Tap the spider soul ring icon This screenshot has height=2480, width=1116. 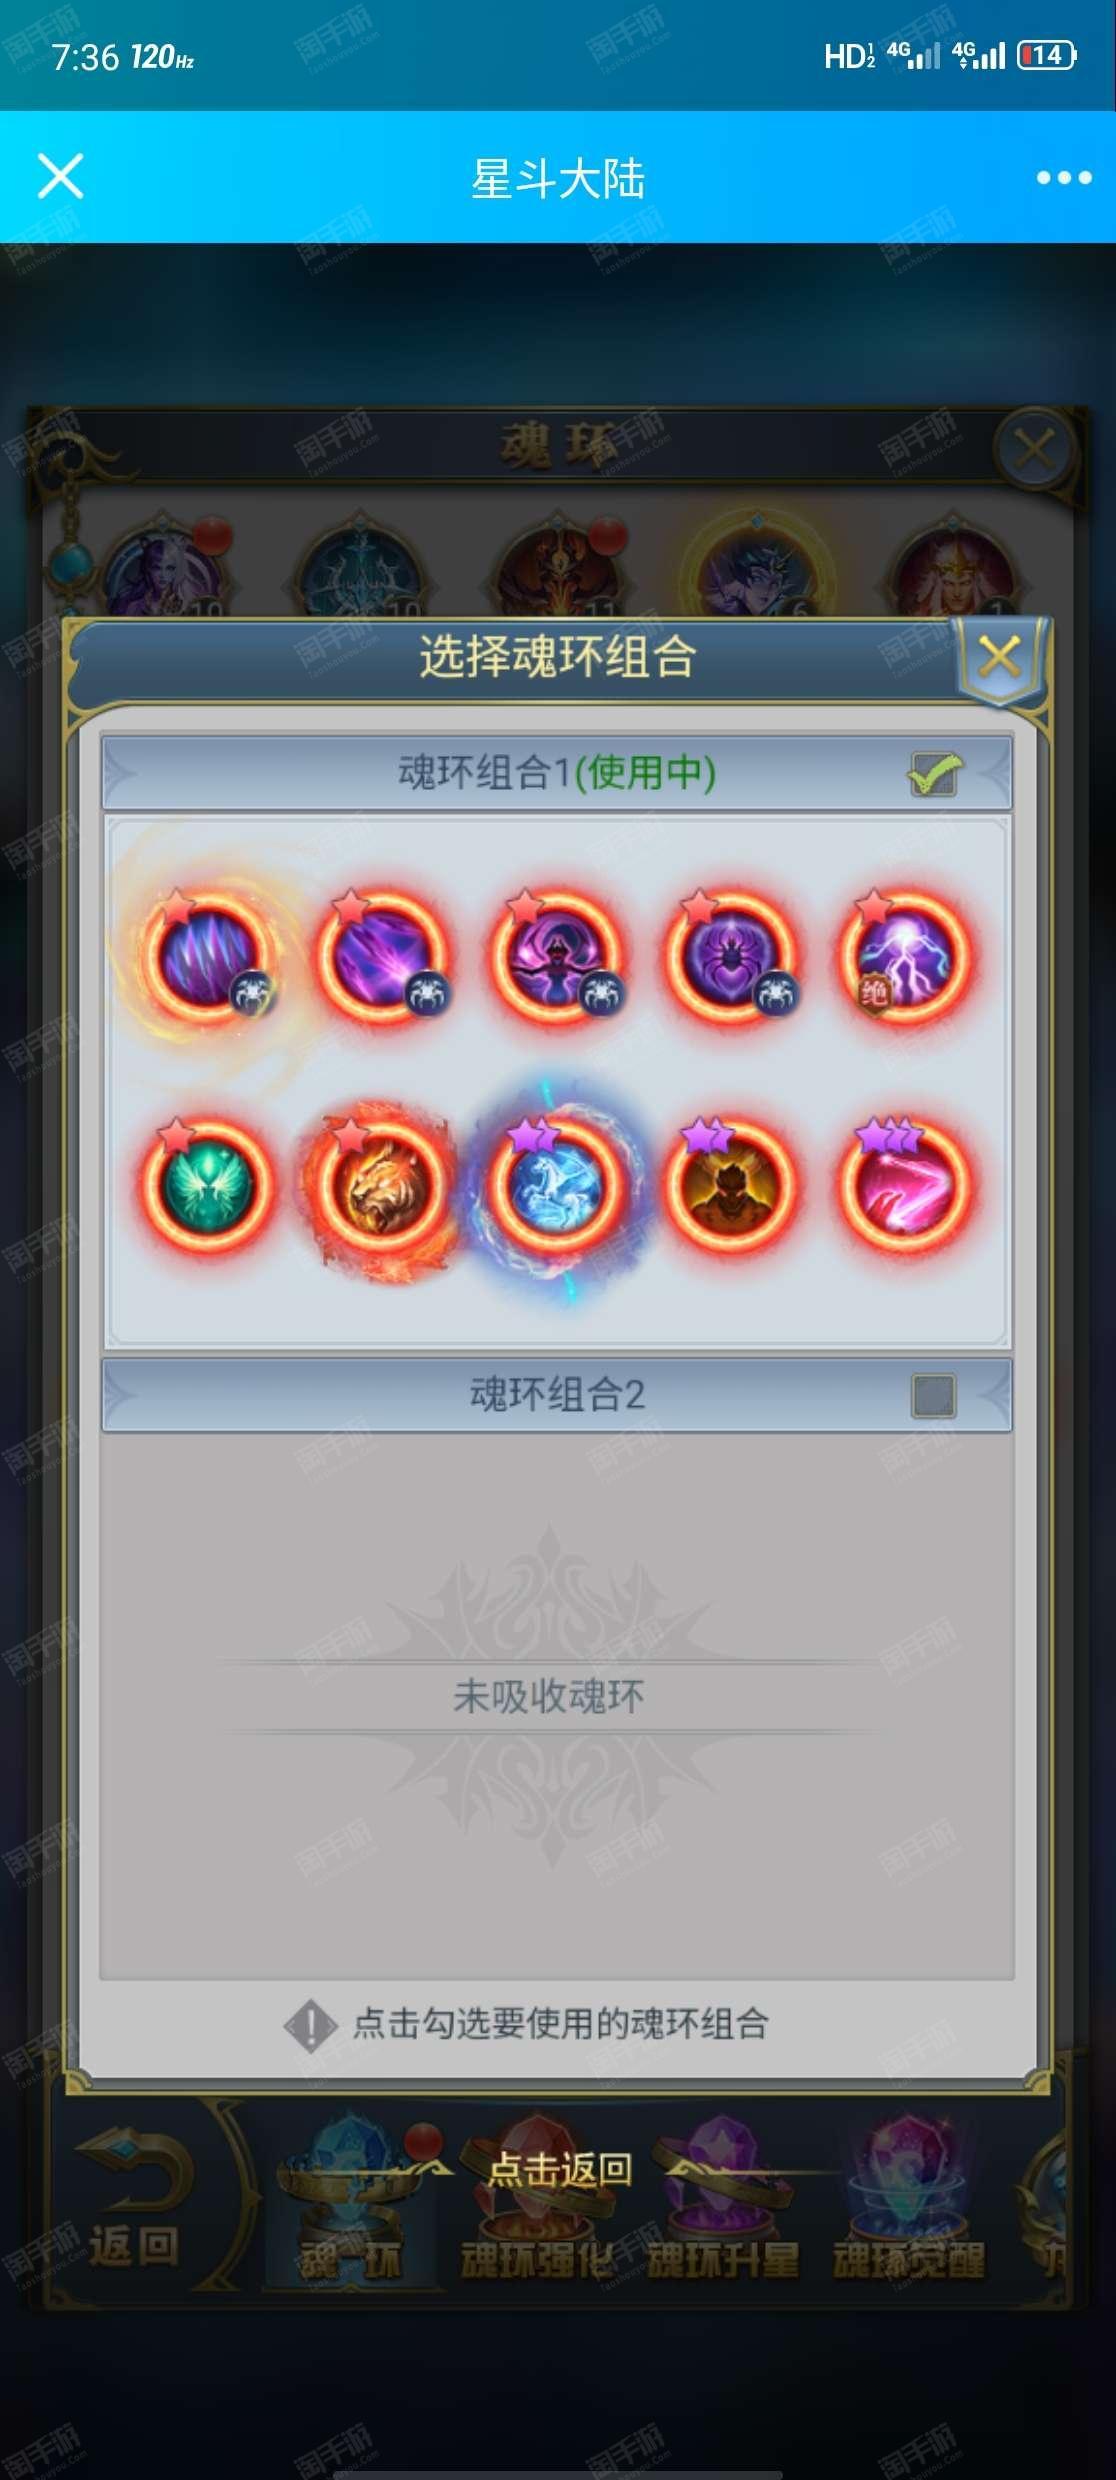[x=730, y=957]
